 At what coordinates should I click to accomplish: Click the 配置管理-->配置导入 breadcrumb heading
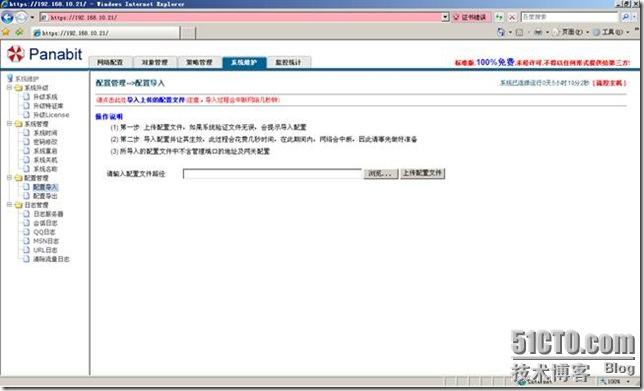(x=130, y=83)
